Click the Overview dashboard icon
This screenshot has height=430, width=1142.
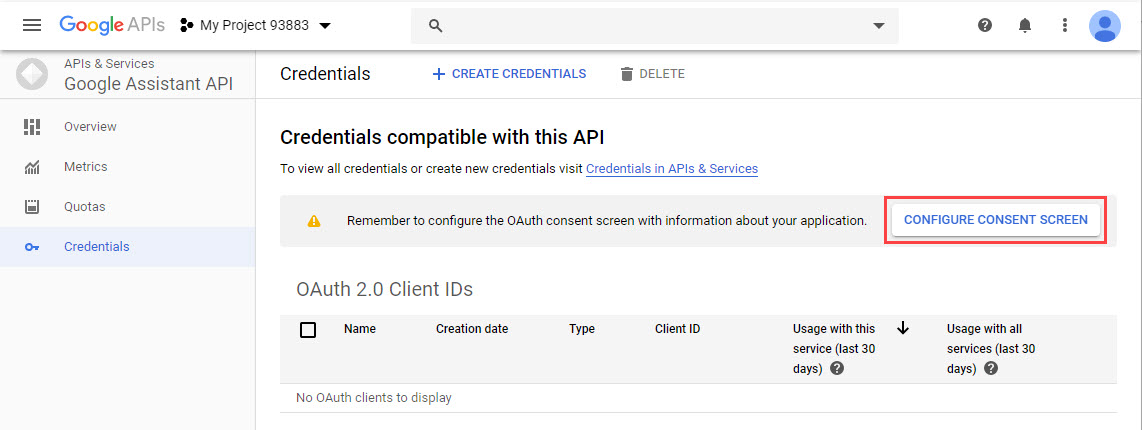(31, 127)
